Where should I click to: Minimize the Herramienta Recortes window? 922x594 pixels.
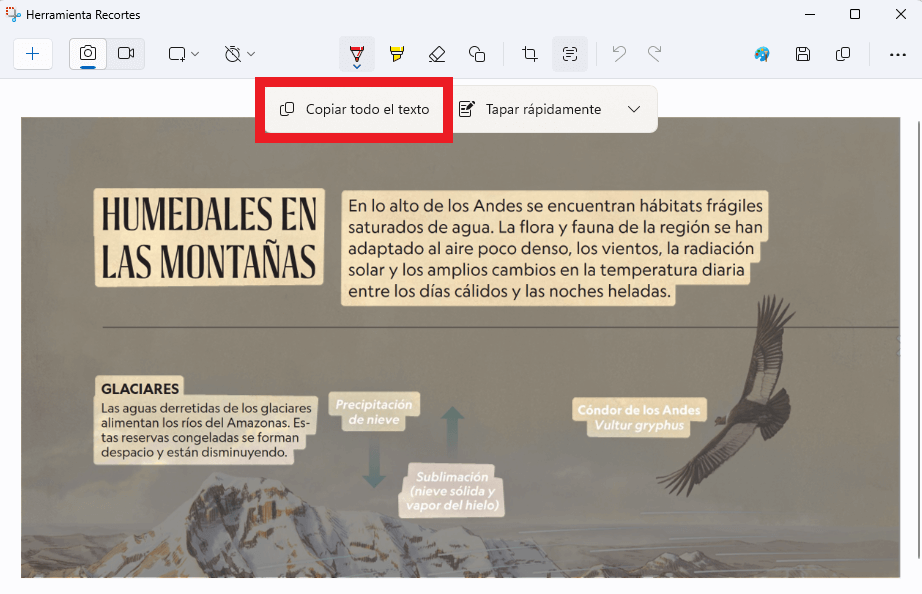click(x=810, y=14)
